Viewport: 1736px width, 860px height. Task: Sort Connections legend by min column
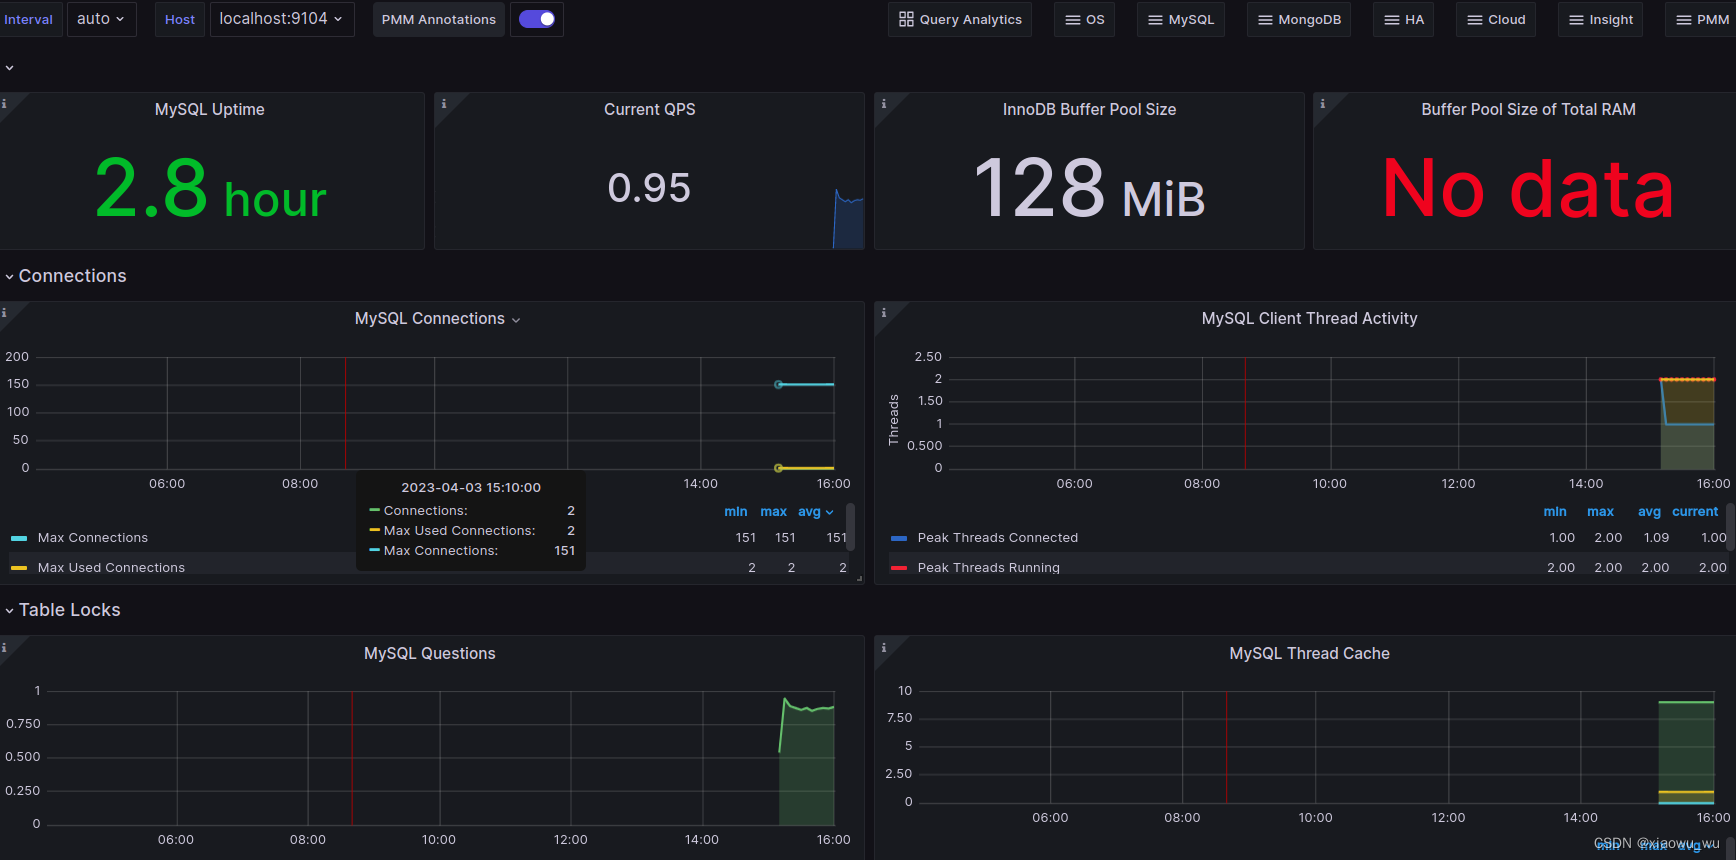tap(736, 512)
